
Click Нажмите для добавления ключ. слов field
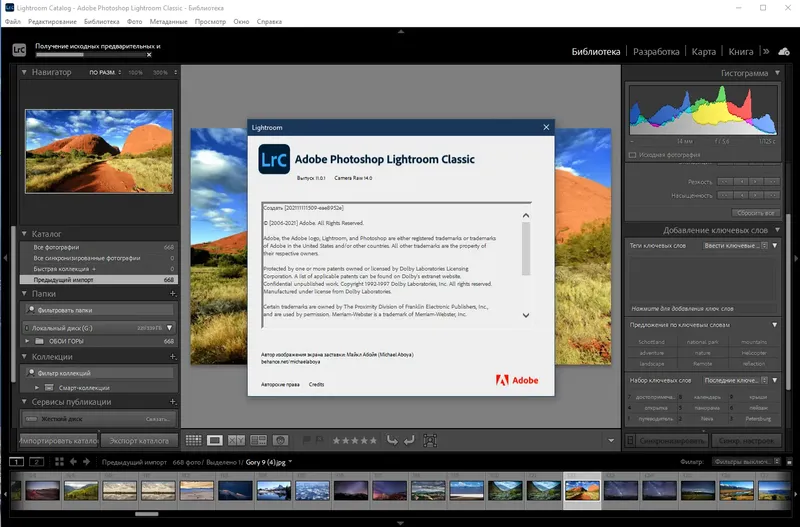click(x=703, y=308)
